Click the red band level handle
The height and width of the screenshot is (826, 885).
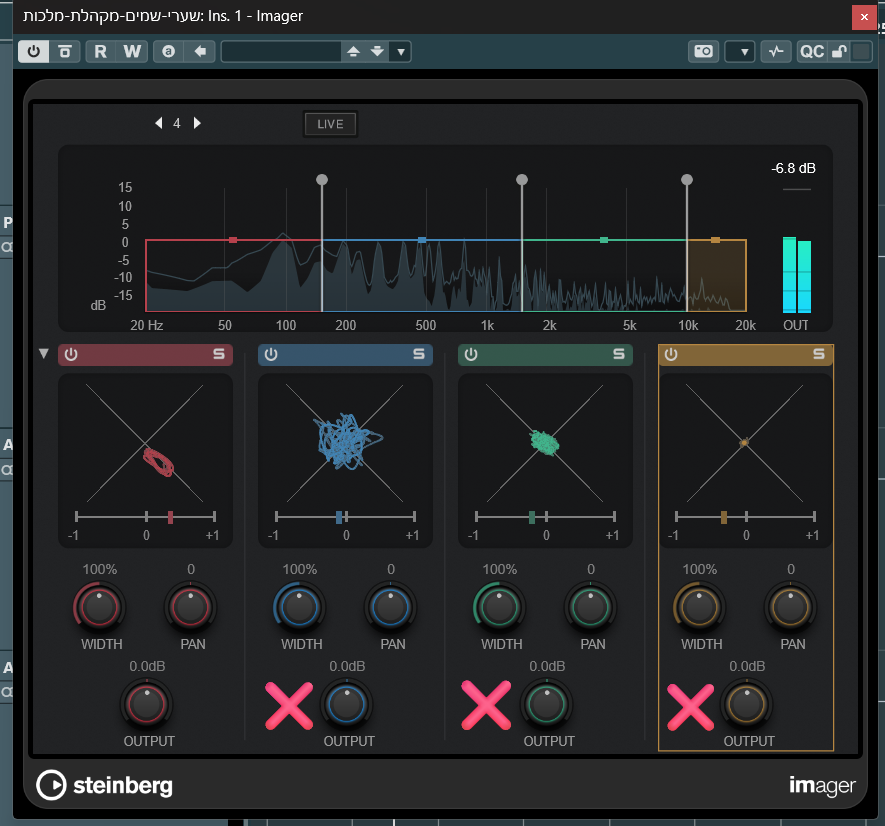pos(233,240)
